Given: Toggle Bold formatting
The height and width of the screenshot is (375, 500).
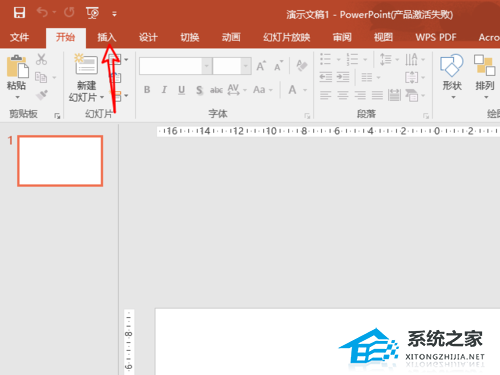Looking at the screenshot, I should (147, 90).
